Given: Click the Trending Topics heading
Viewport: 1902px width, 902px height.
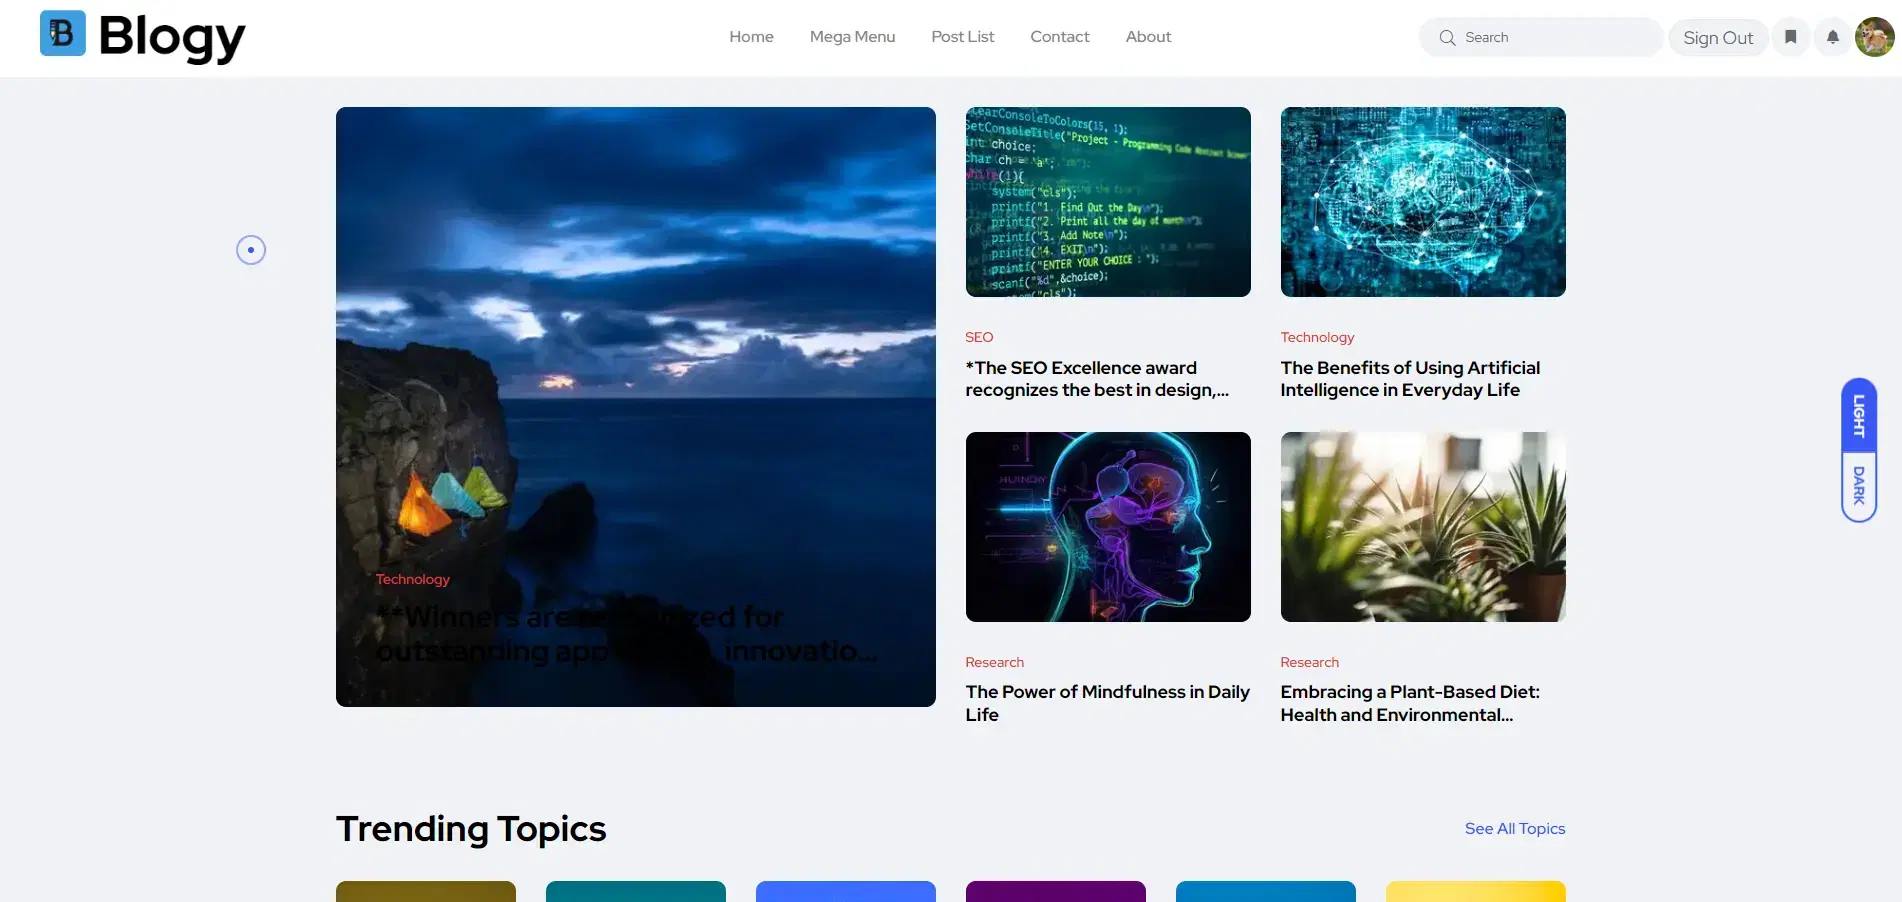Looking at the screenshot, I should coord(471,829).
